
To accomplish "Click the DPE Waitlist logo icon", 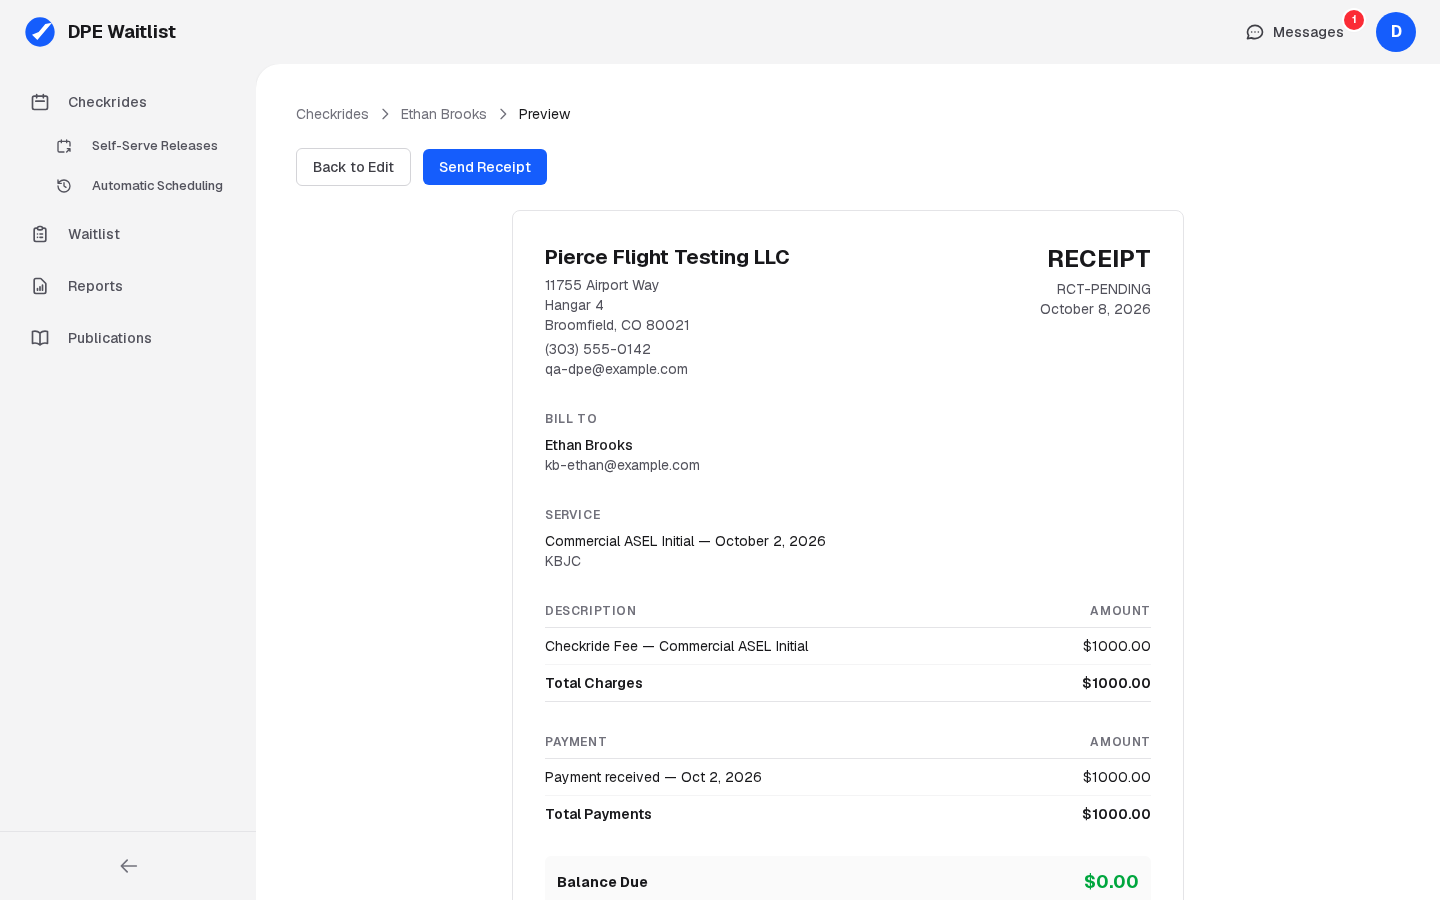I will (x=40, y=32).
